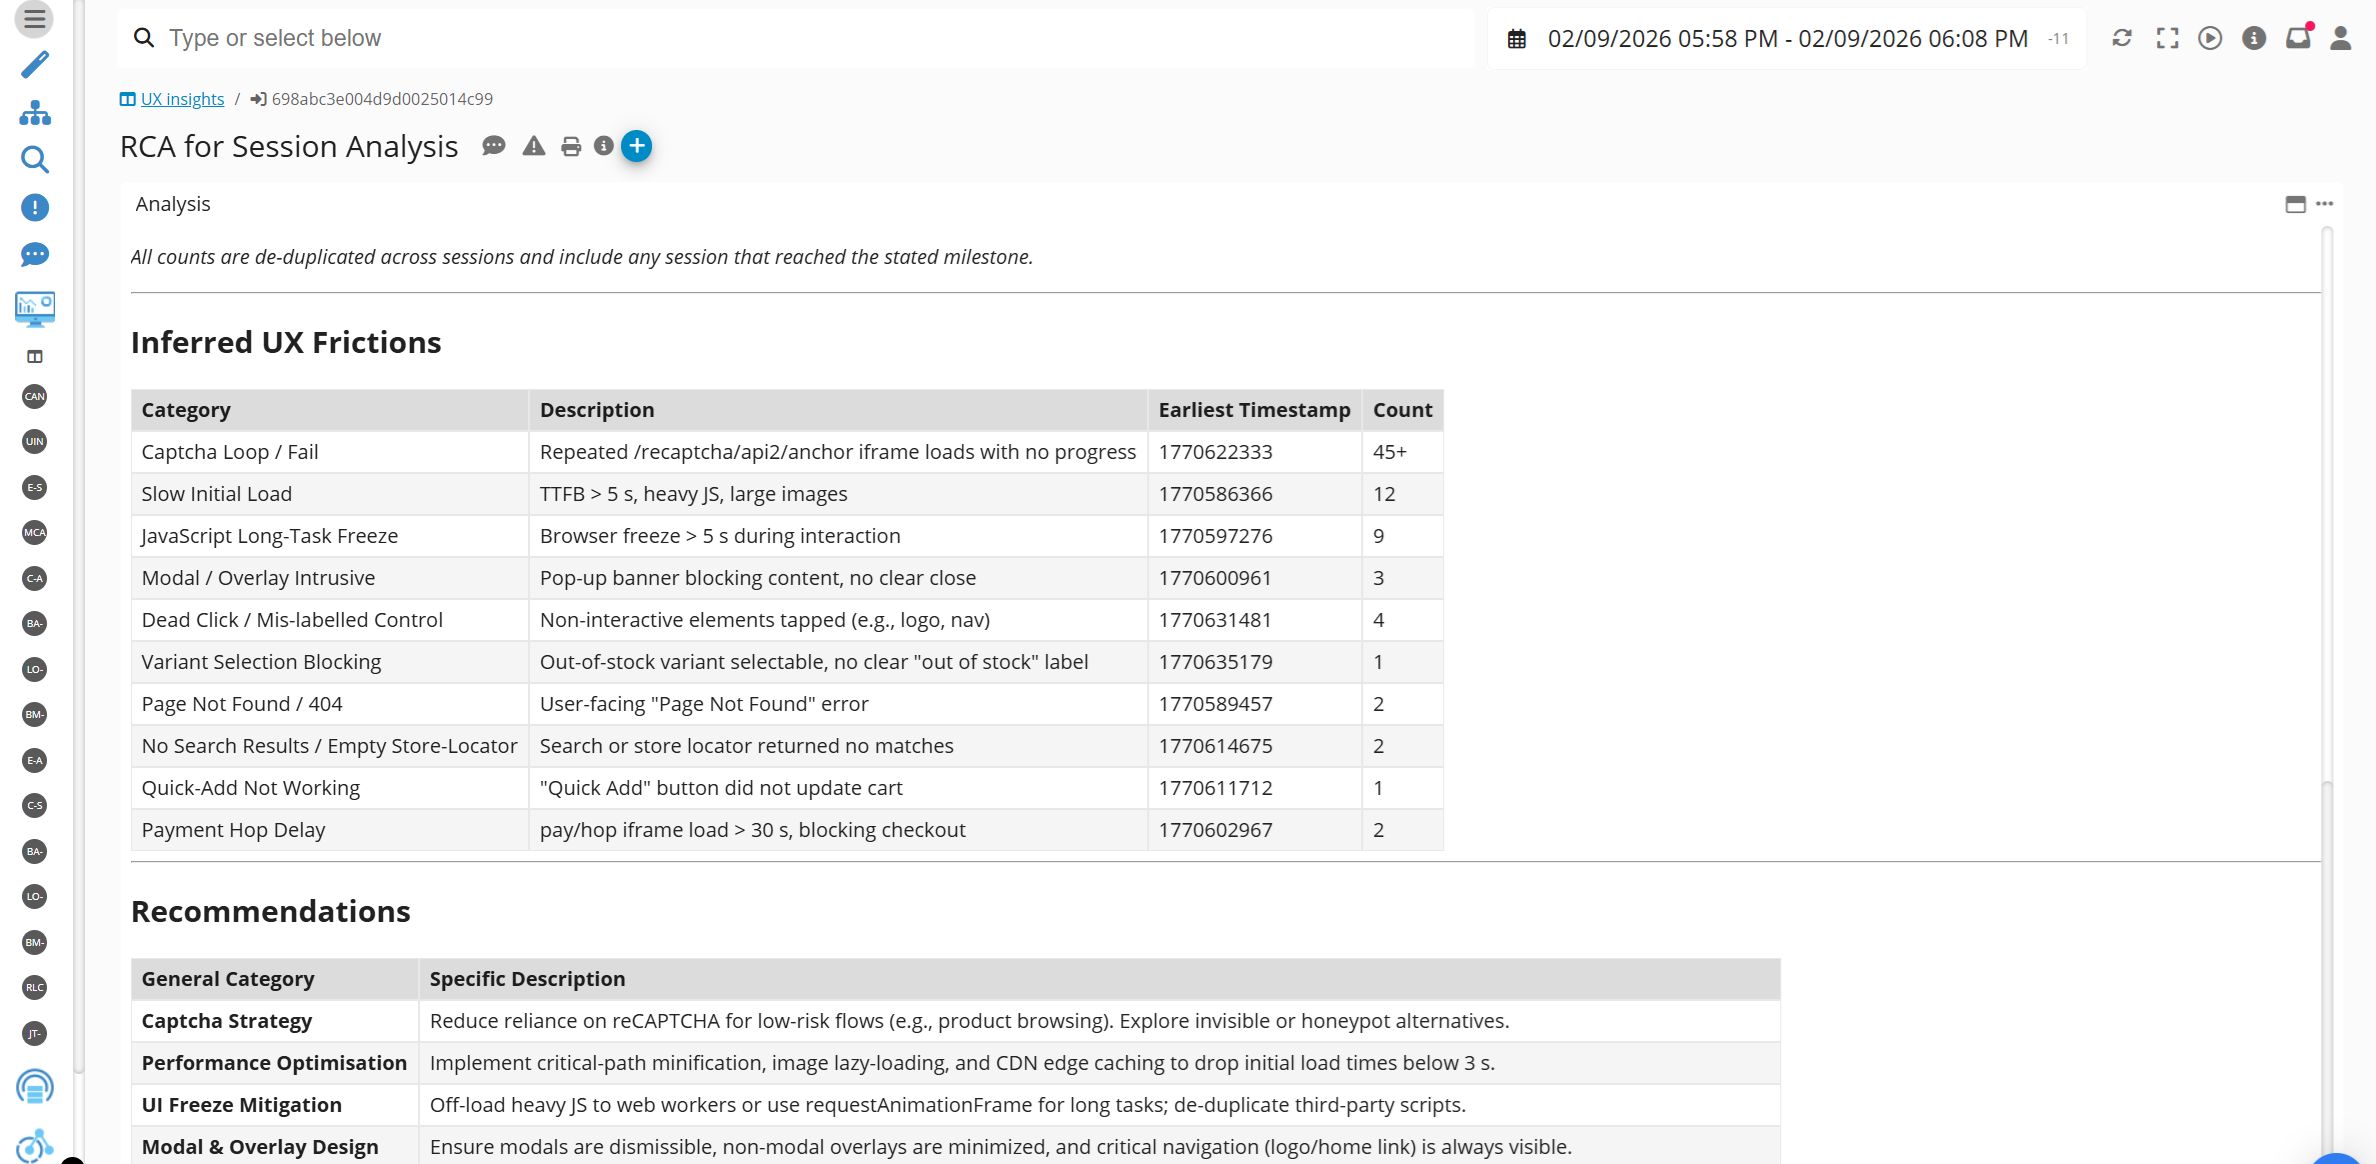Select the MCA sidebar item
The image size is (2376, 1164).
pos(34,532)
